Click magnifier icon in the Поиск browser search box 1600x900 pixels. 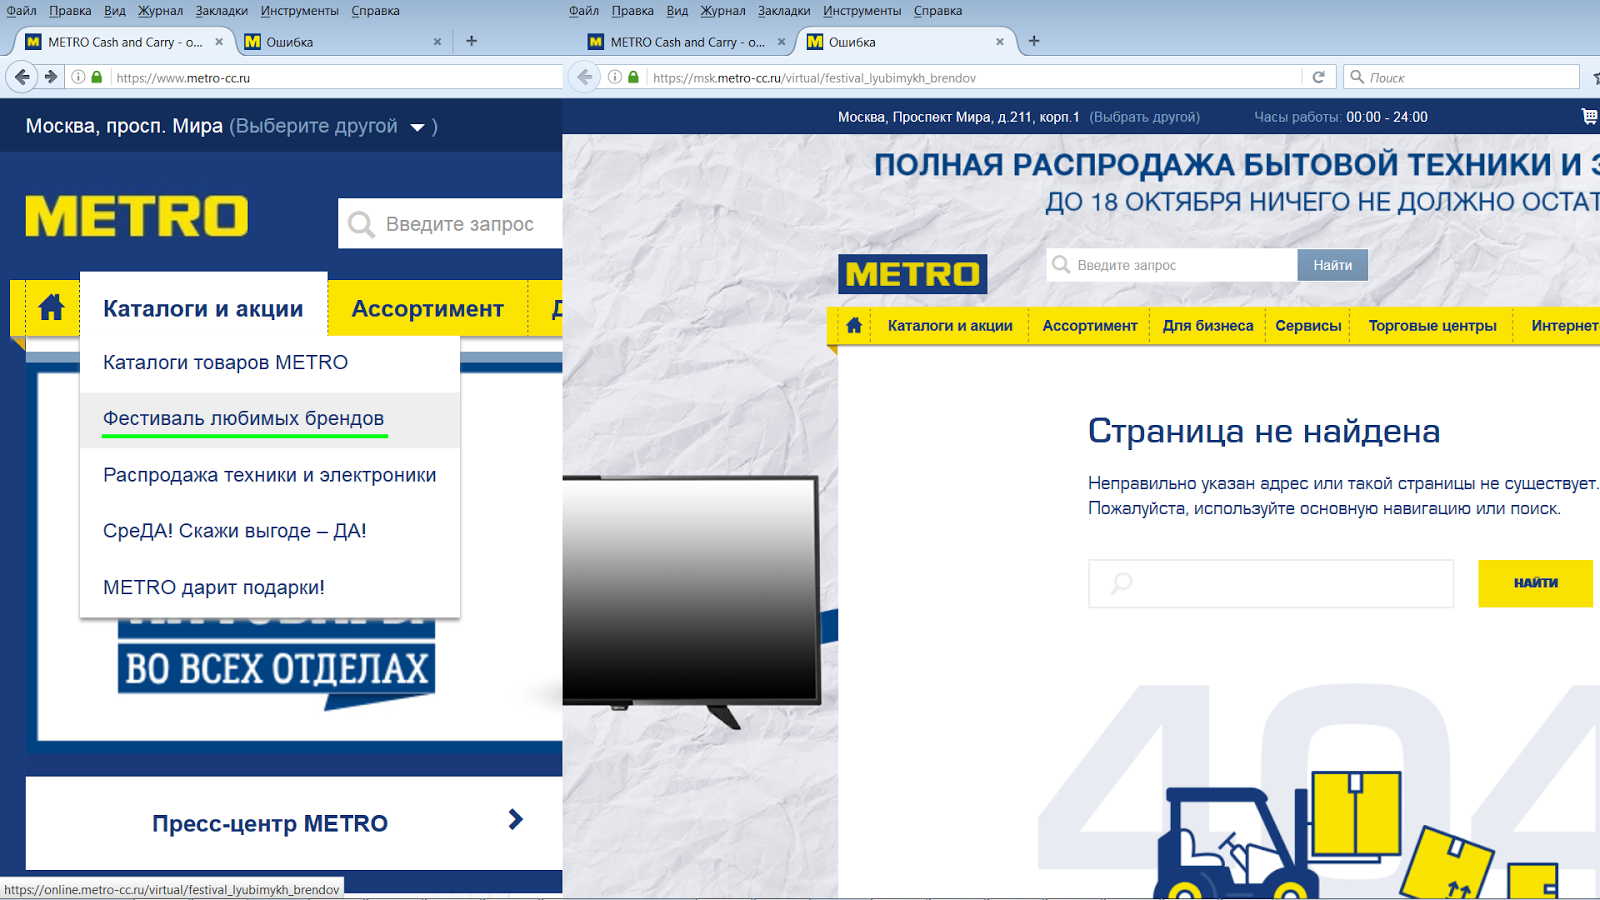coord(1357,77)
